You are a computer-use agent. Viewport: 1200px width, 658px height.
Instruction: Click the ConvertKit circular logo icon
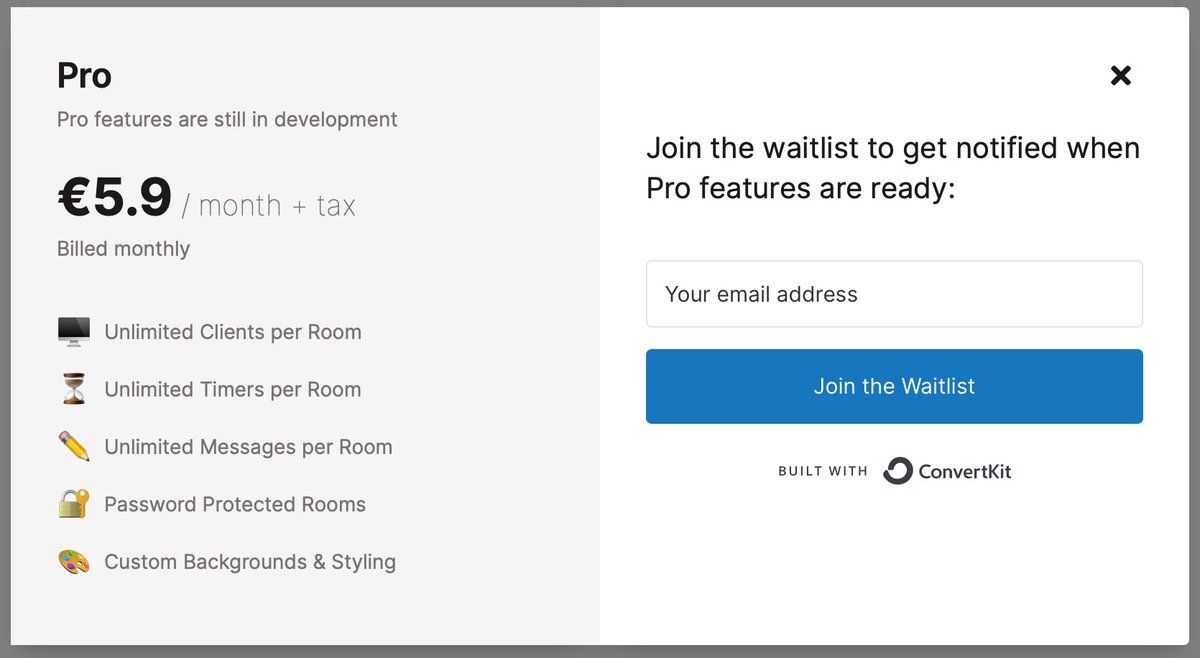897,471
